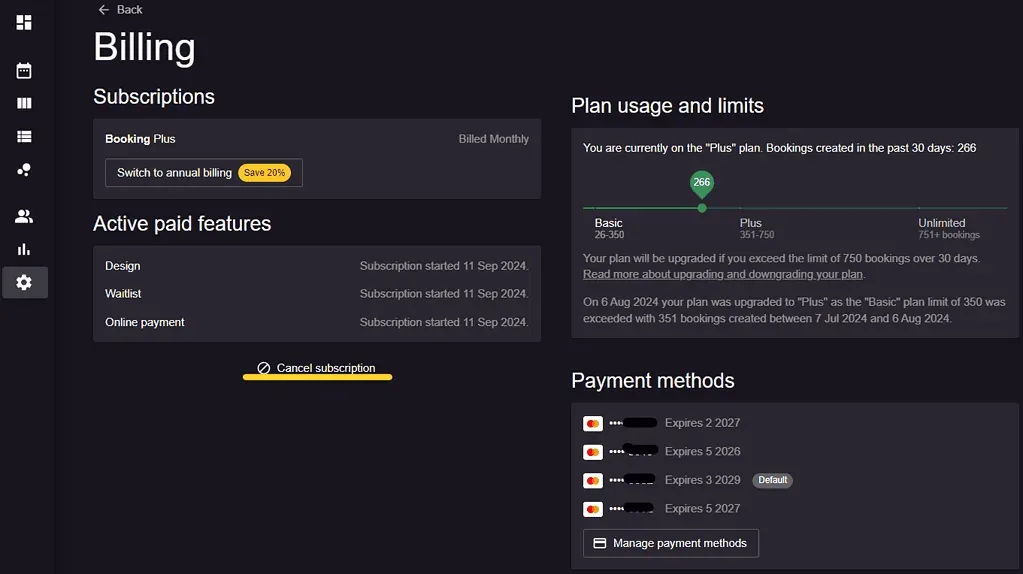Open upgrading and downgrading plan link

[723, 275]
